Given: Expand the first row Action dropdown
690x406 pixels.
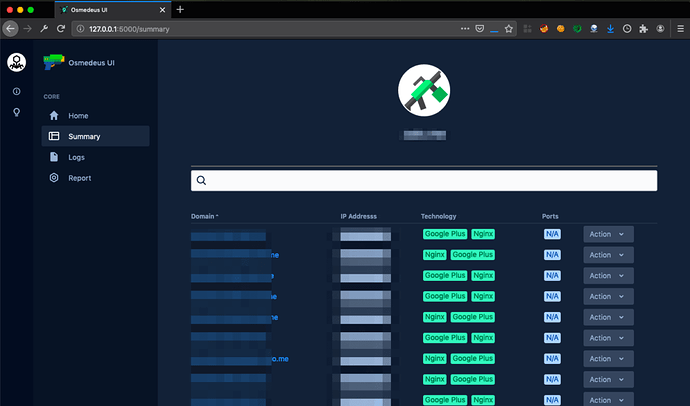Looking at the screenshot, I should tap(608, 234).
